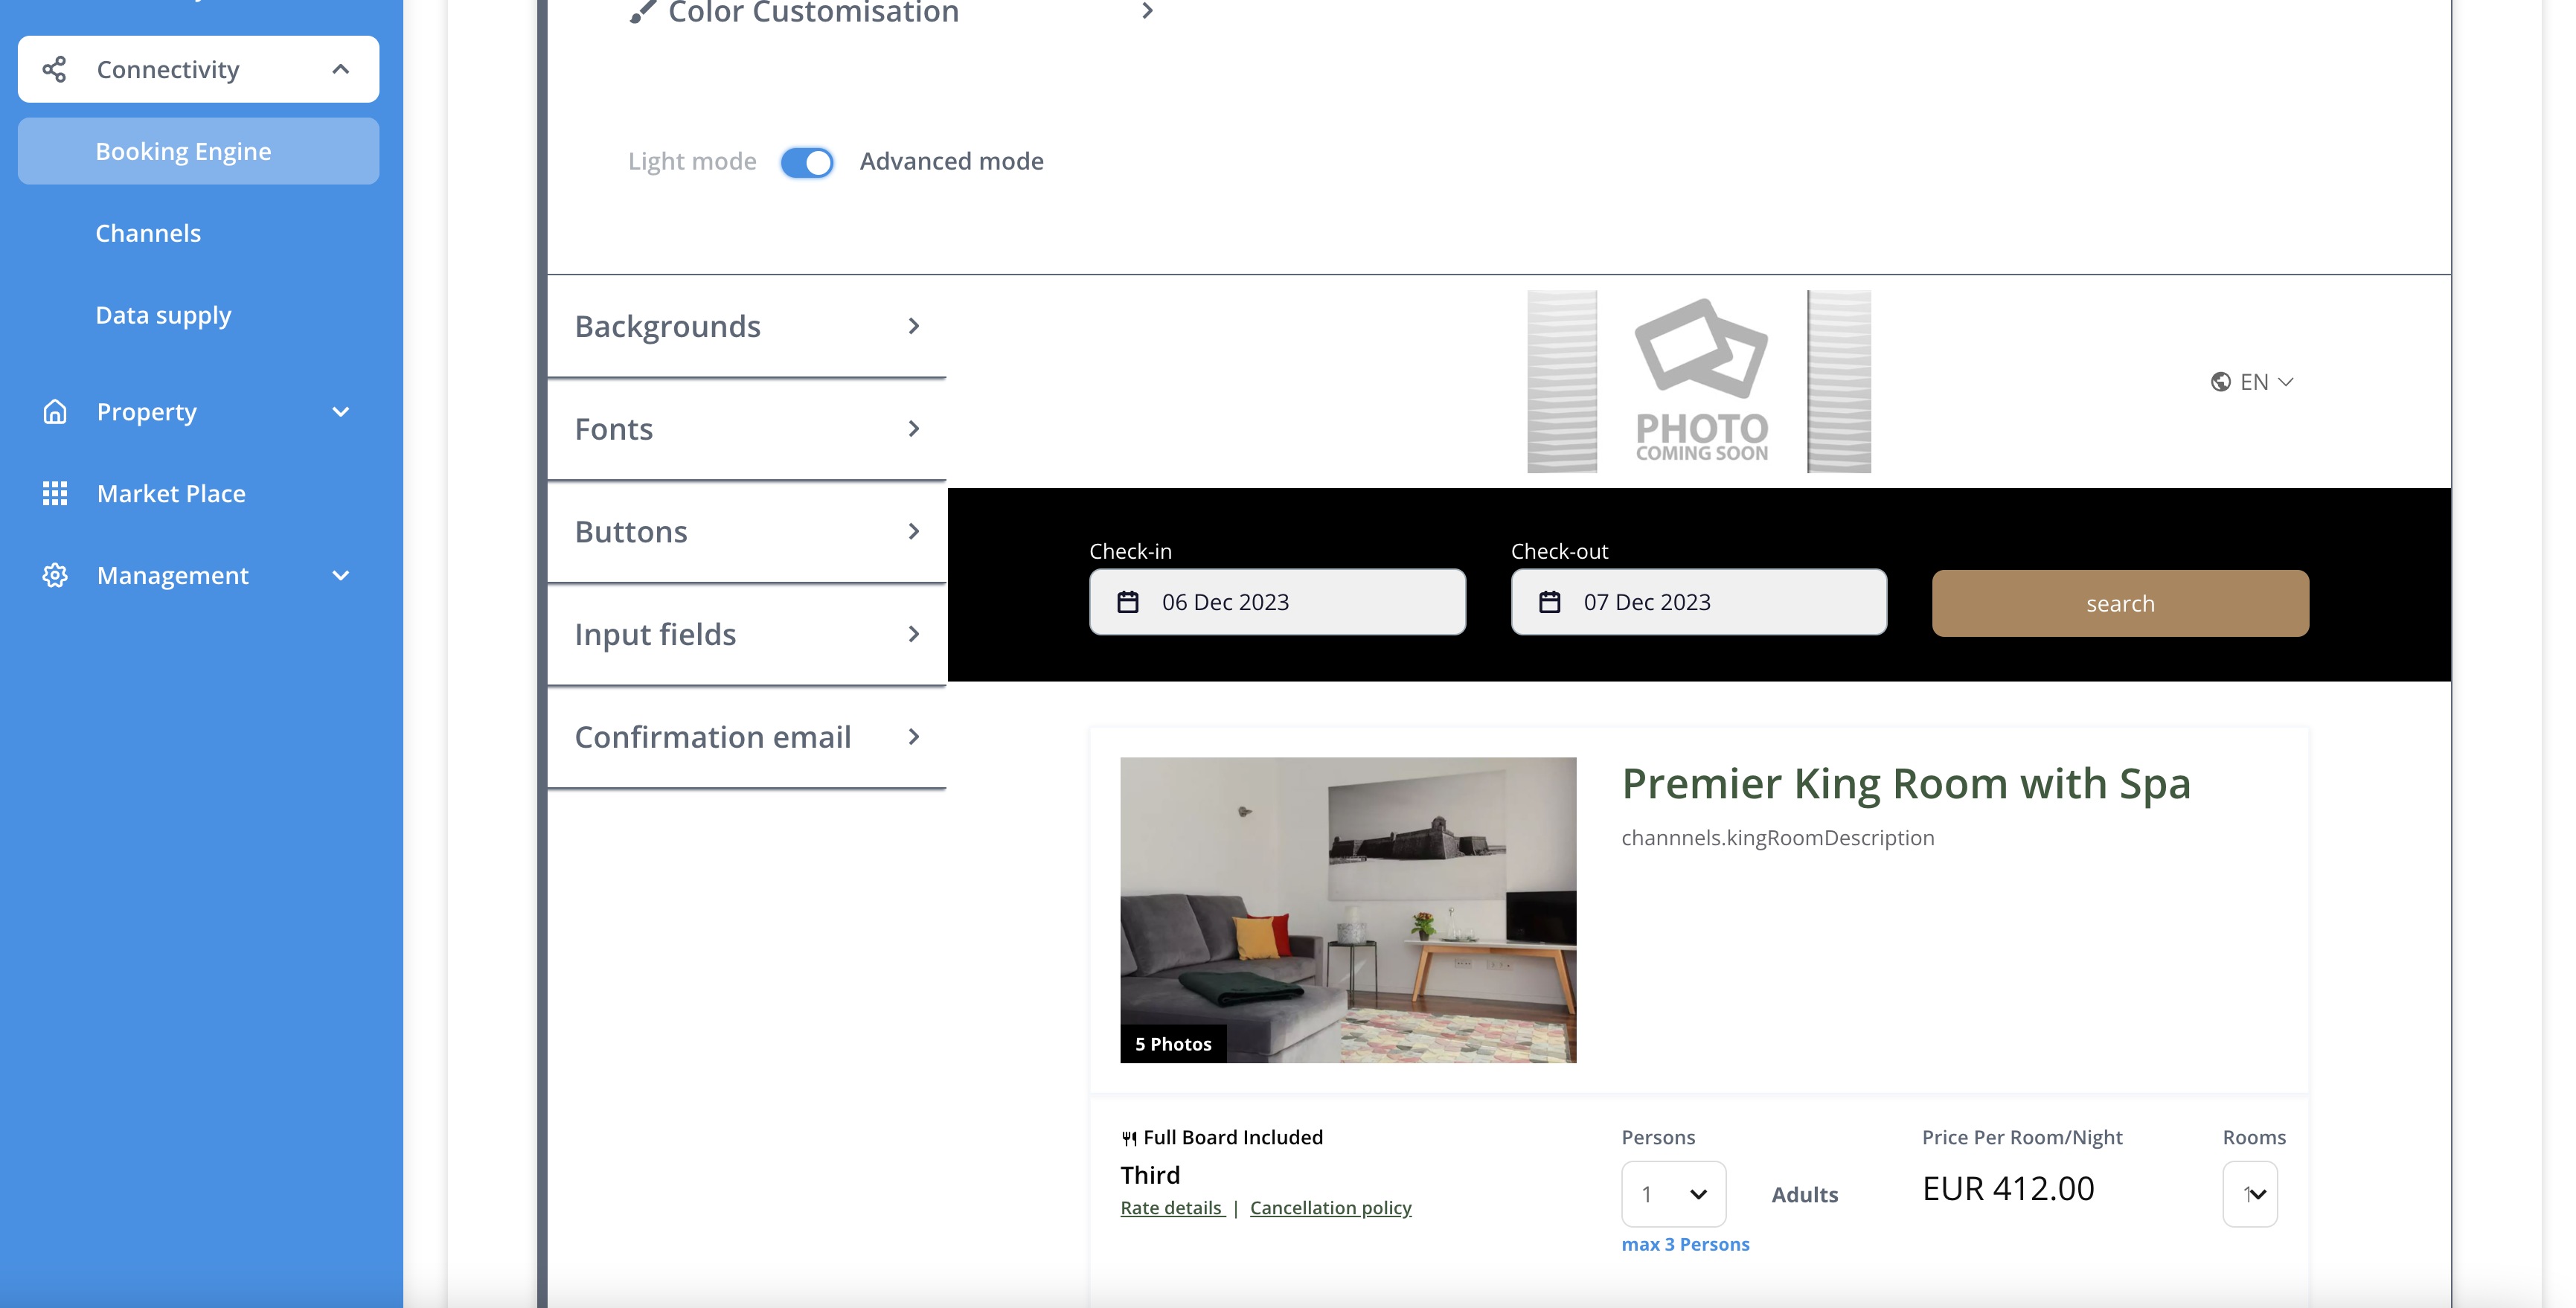Open the Rooms quantity dropdown
The height and width of the screenshot is (1308, 2576).
coord(2250,1193)
